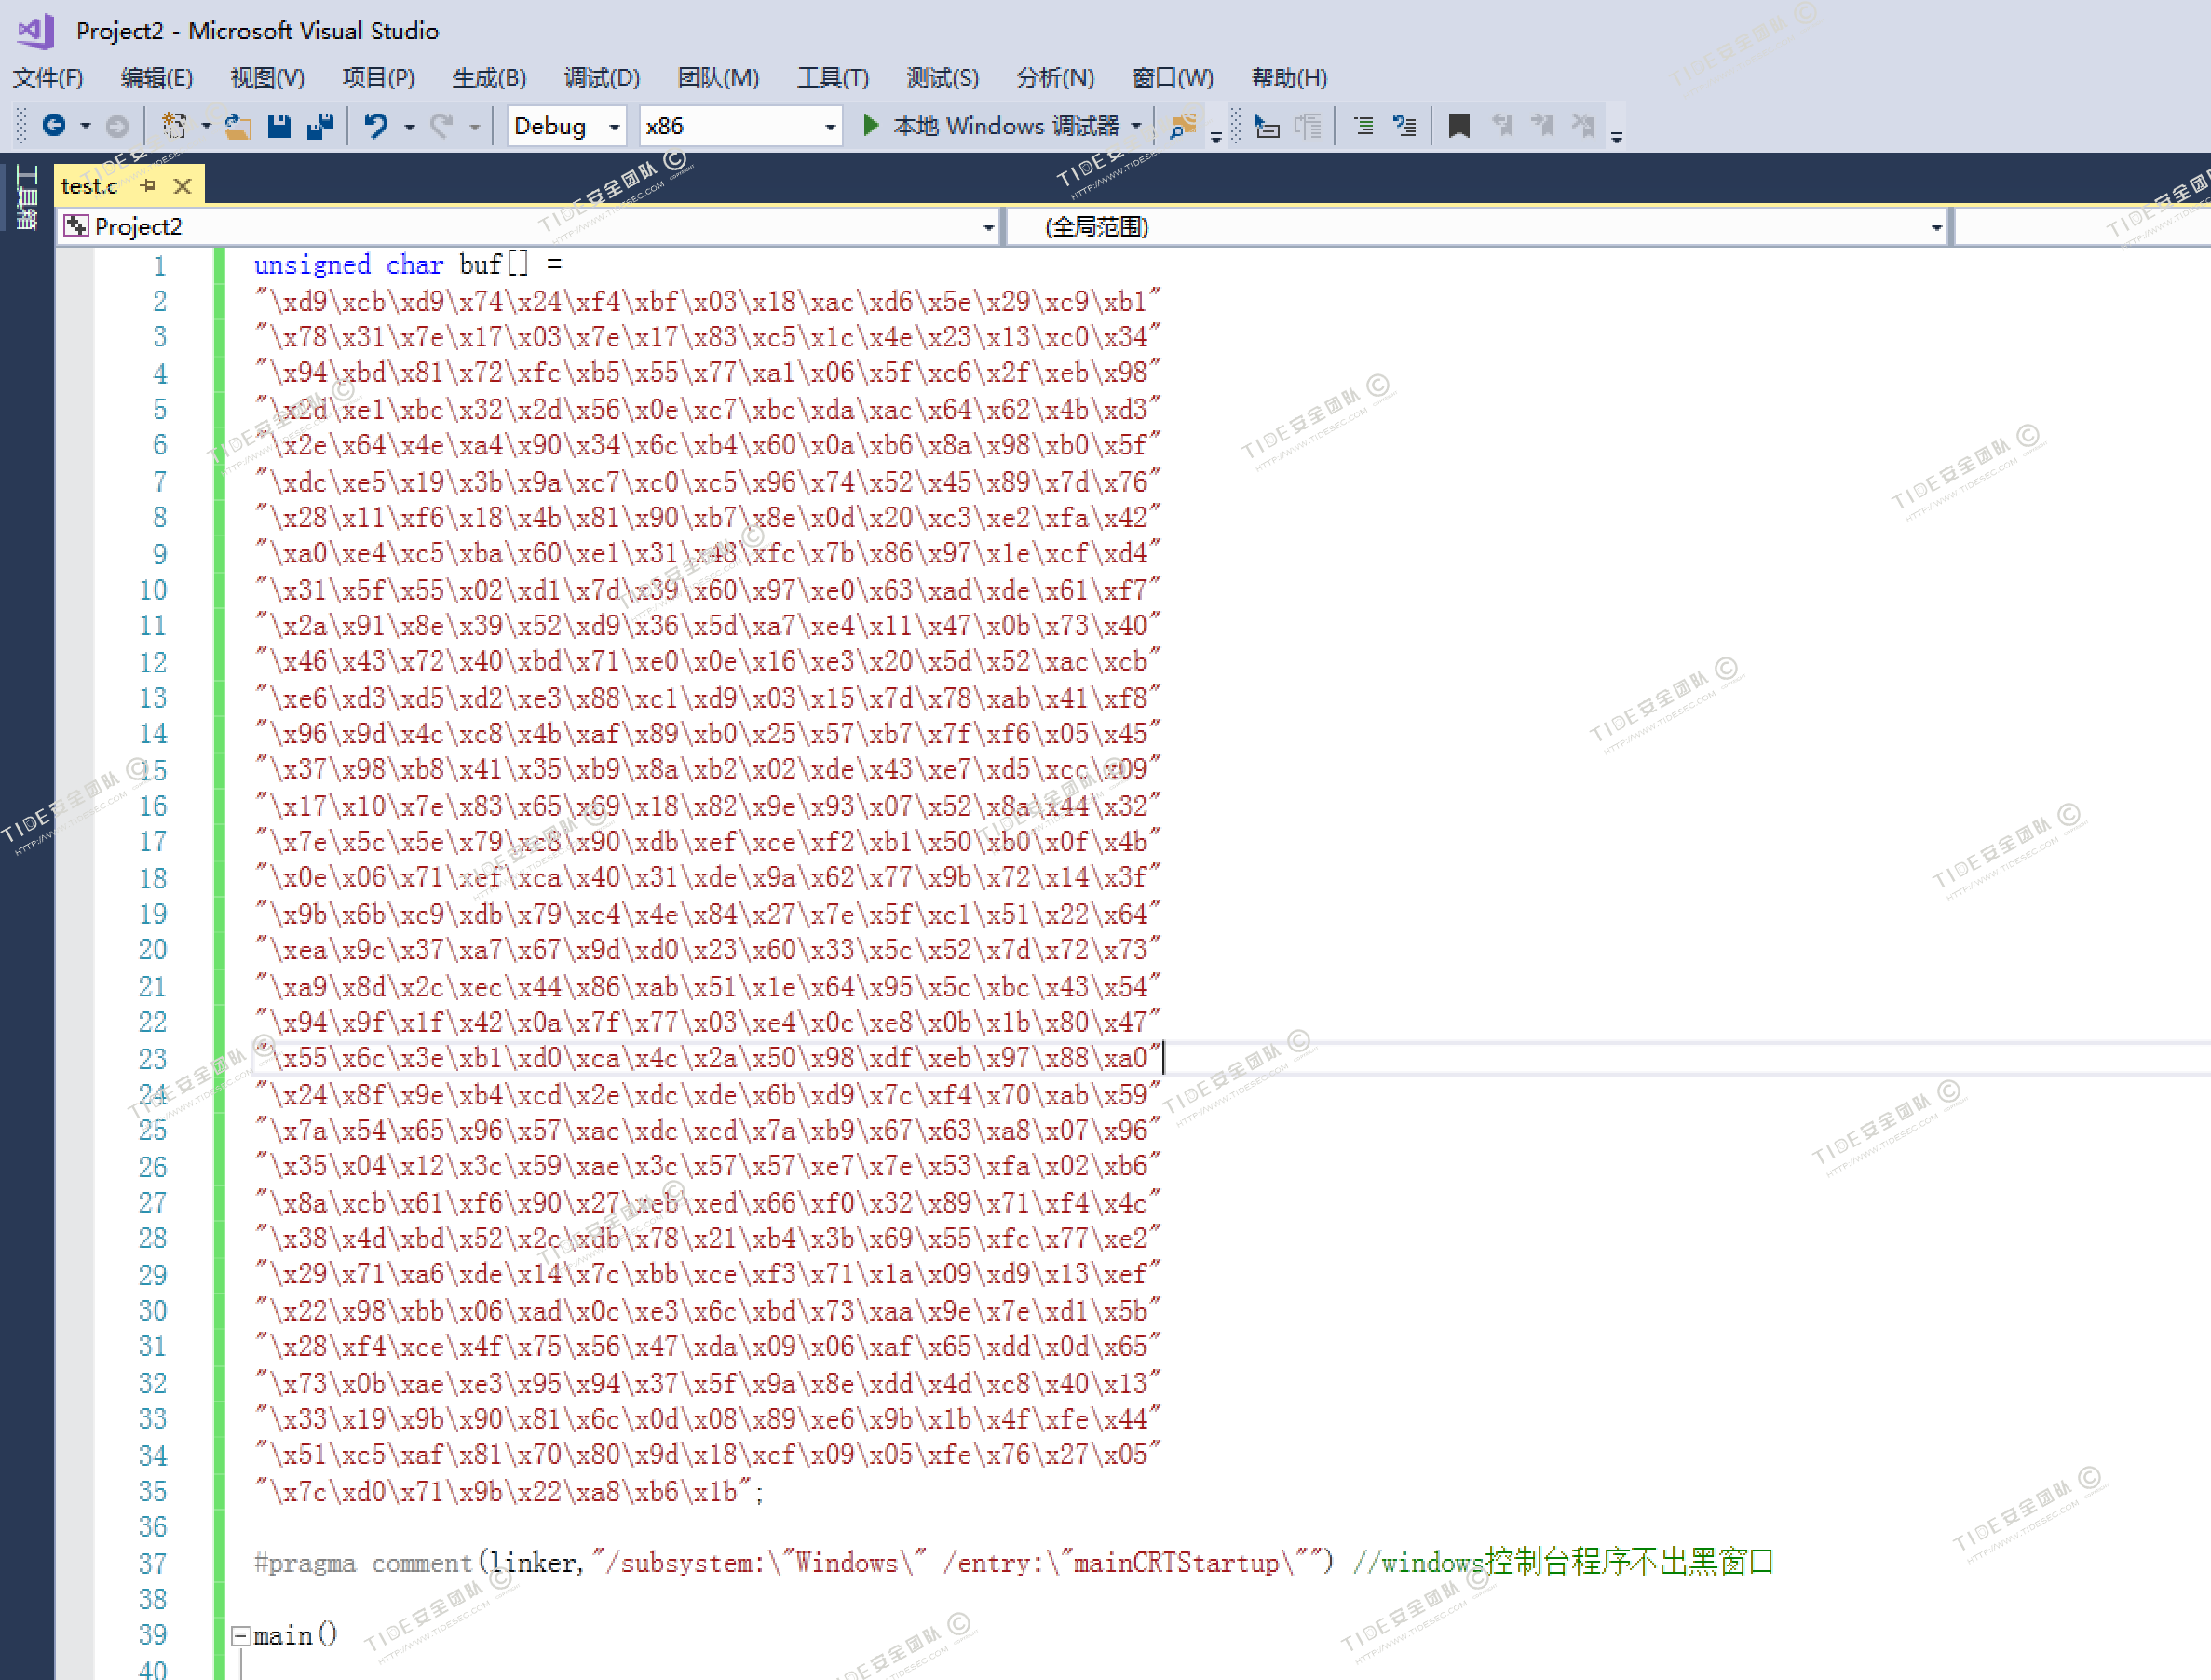
Task: Open the 工具箱 side panel tab
Action: coord(26,198)
